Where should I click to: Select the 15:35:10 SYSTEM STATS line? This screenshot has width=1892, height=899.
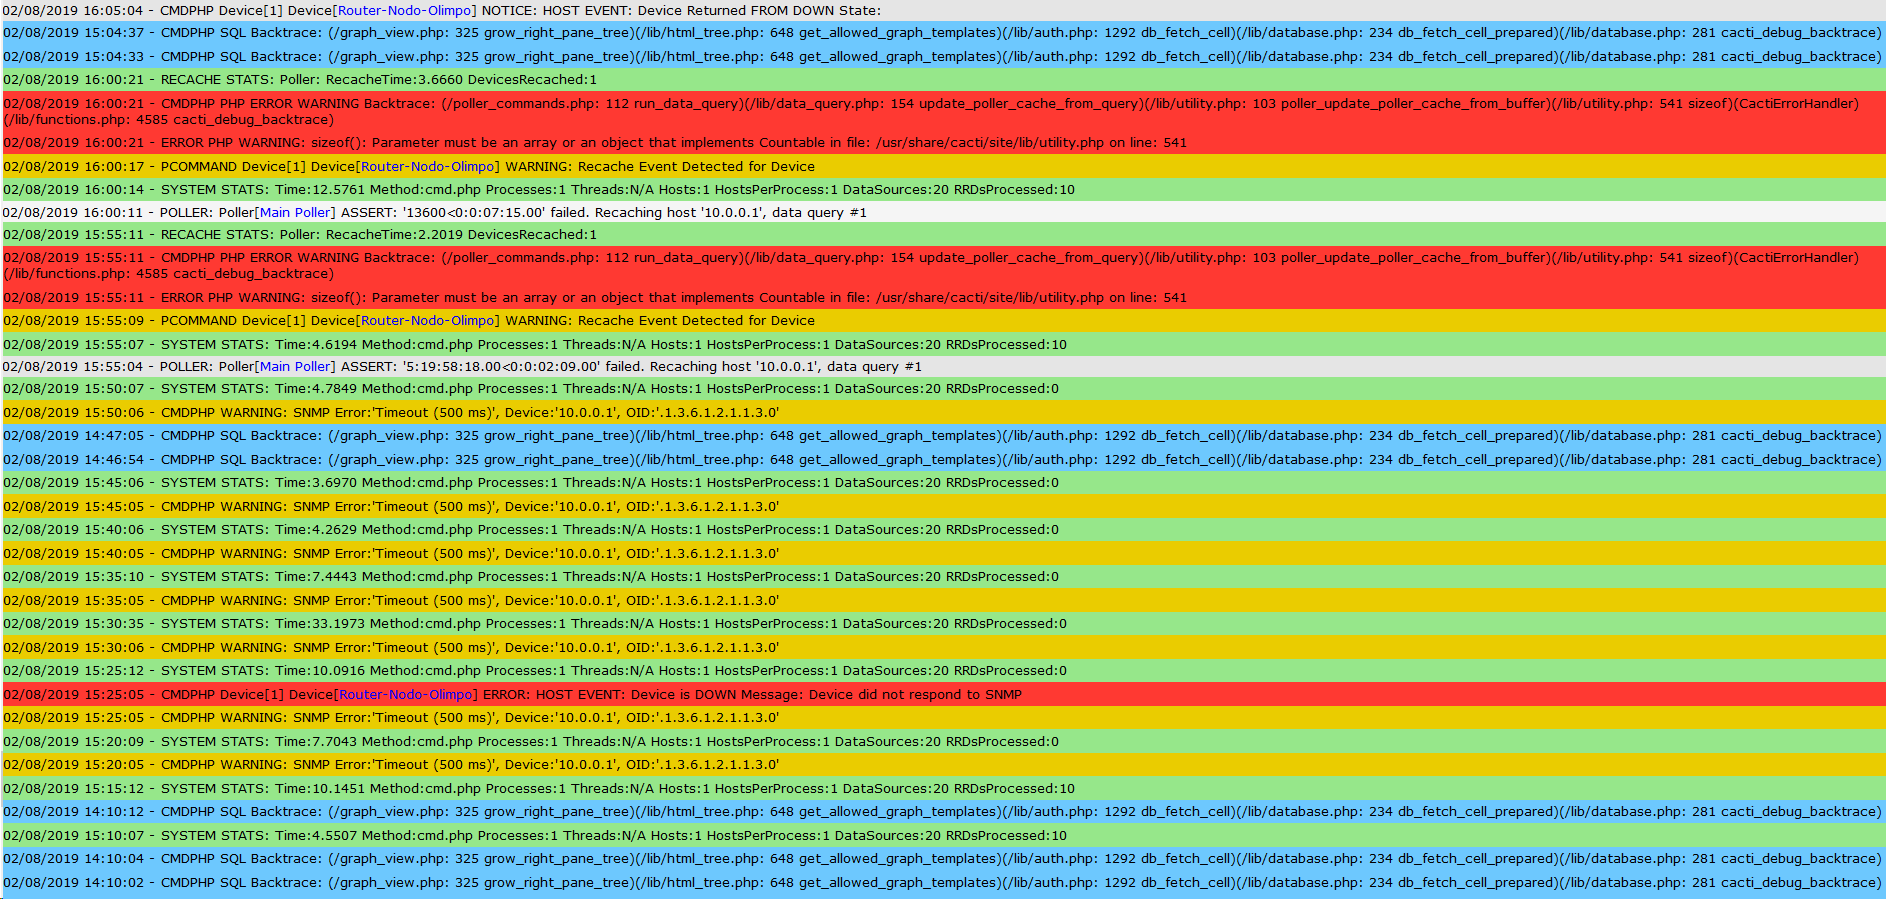click(x=944, y=577)
